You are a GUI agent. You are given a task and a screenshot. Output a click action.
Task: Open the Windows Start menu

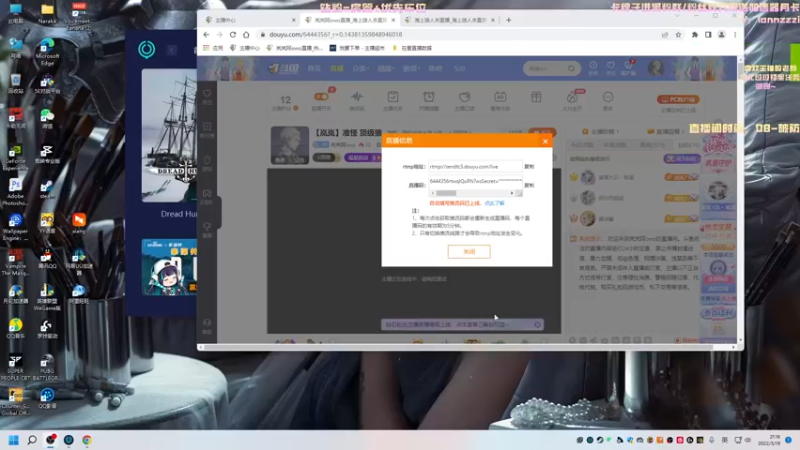(x=14, y=440)
